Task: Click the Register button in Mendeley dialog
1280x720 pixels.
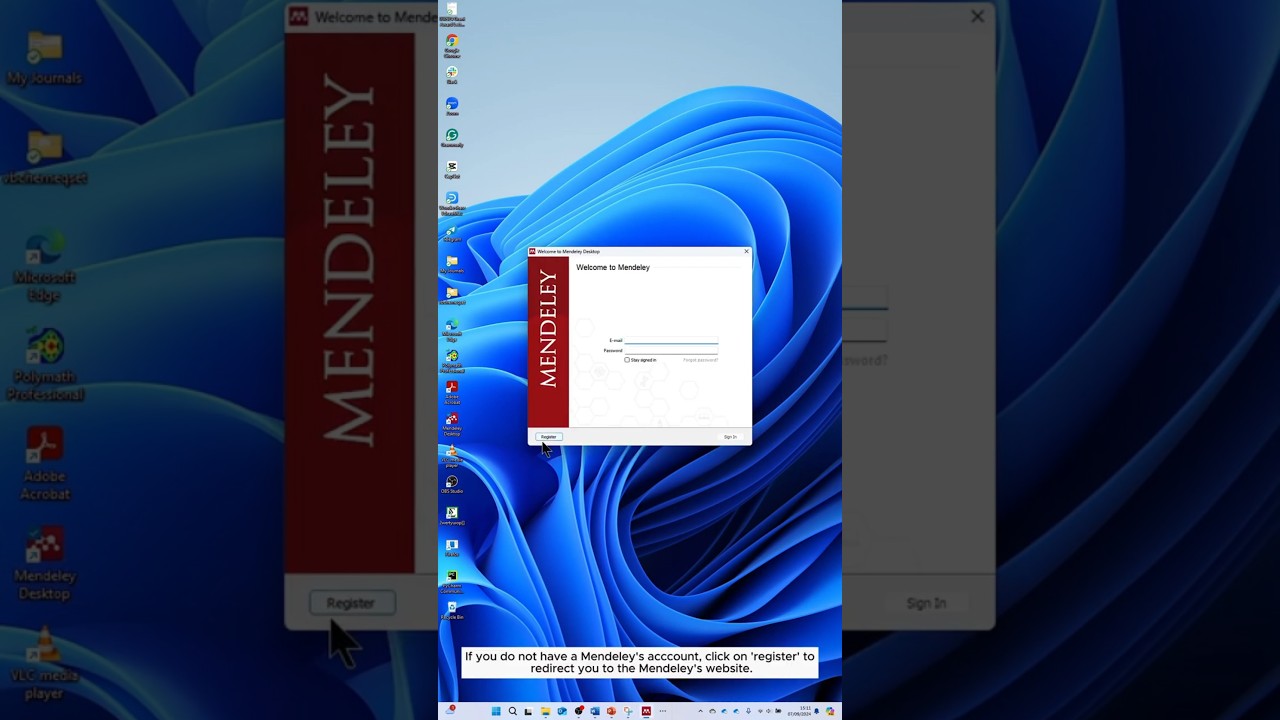Action: click(x=549, y=436)
